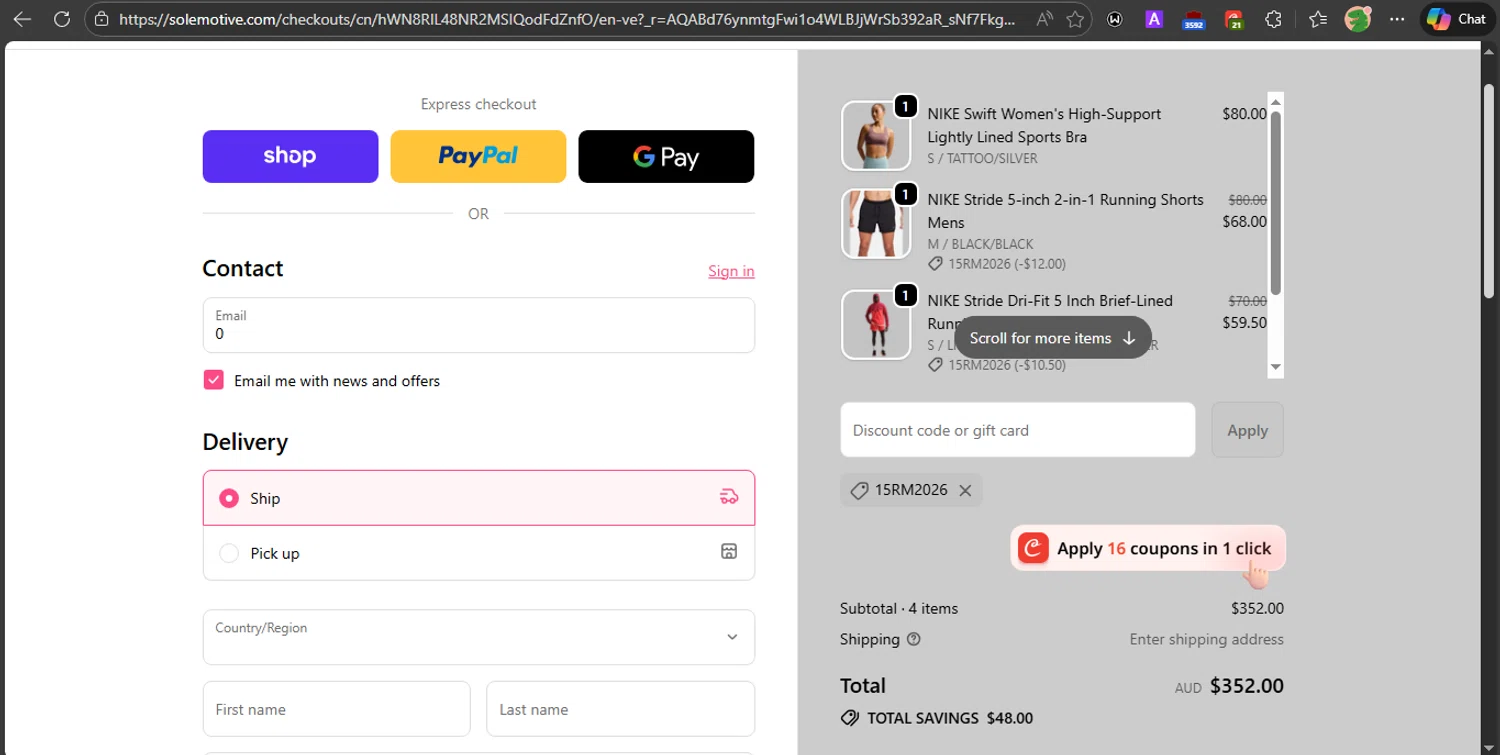Screen dimensions: 1500x755
Task: Click the red coupon extension logo
Action: point(1033,548)
